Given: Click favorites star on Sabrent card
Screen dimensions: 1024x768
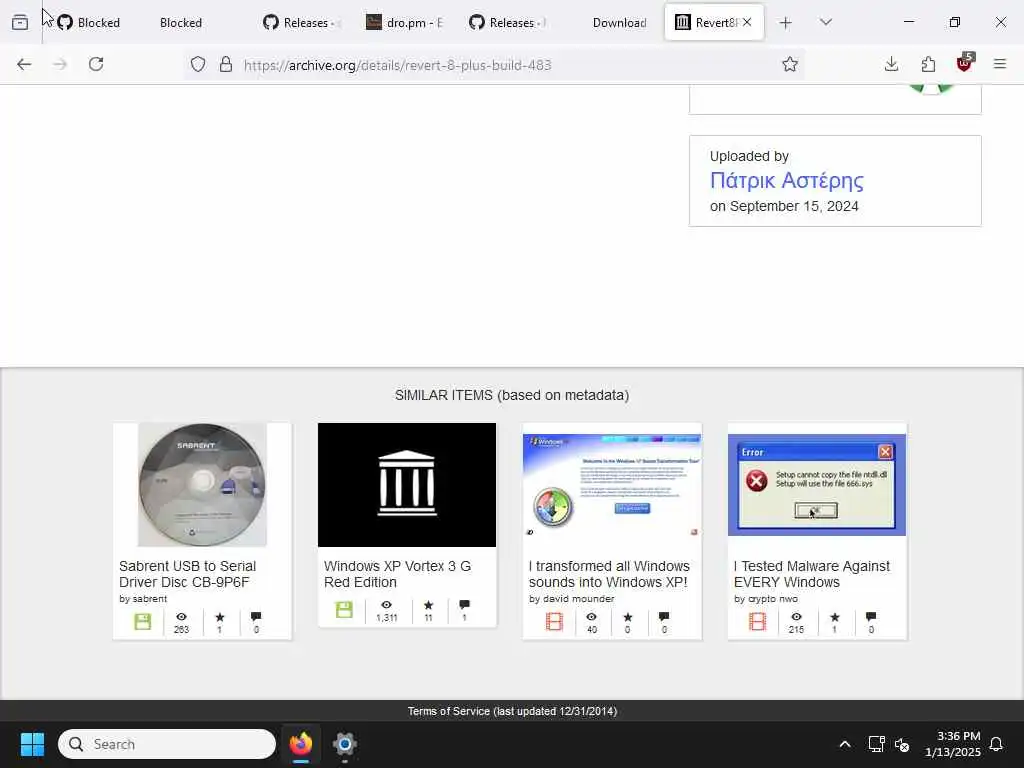Looking at the screenshot, I should point(220,616).
